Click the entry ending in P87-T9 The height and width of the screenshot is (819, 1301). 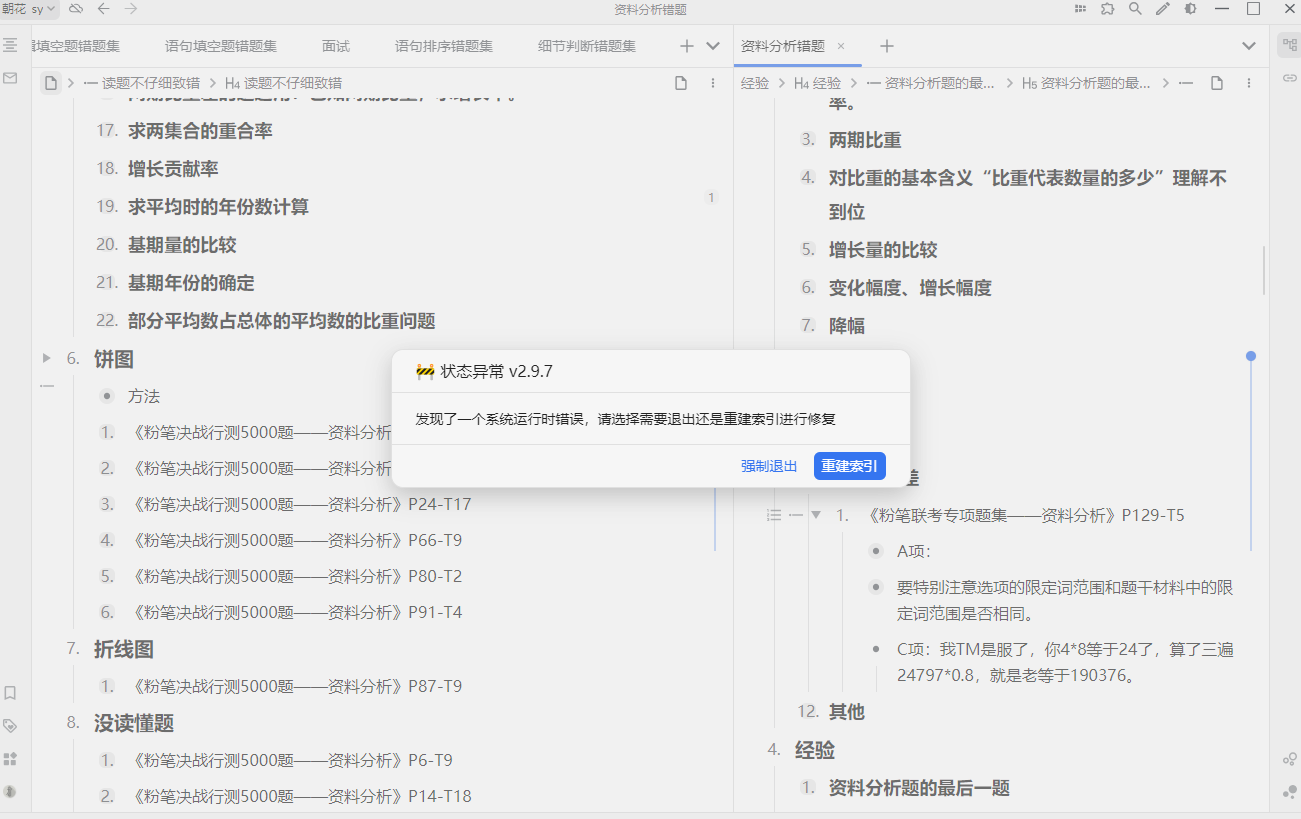point(295,686)
